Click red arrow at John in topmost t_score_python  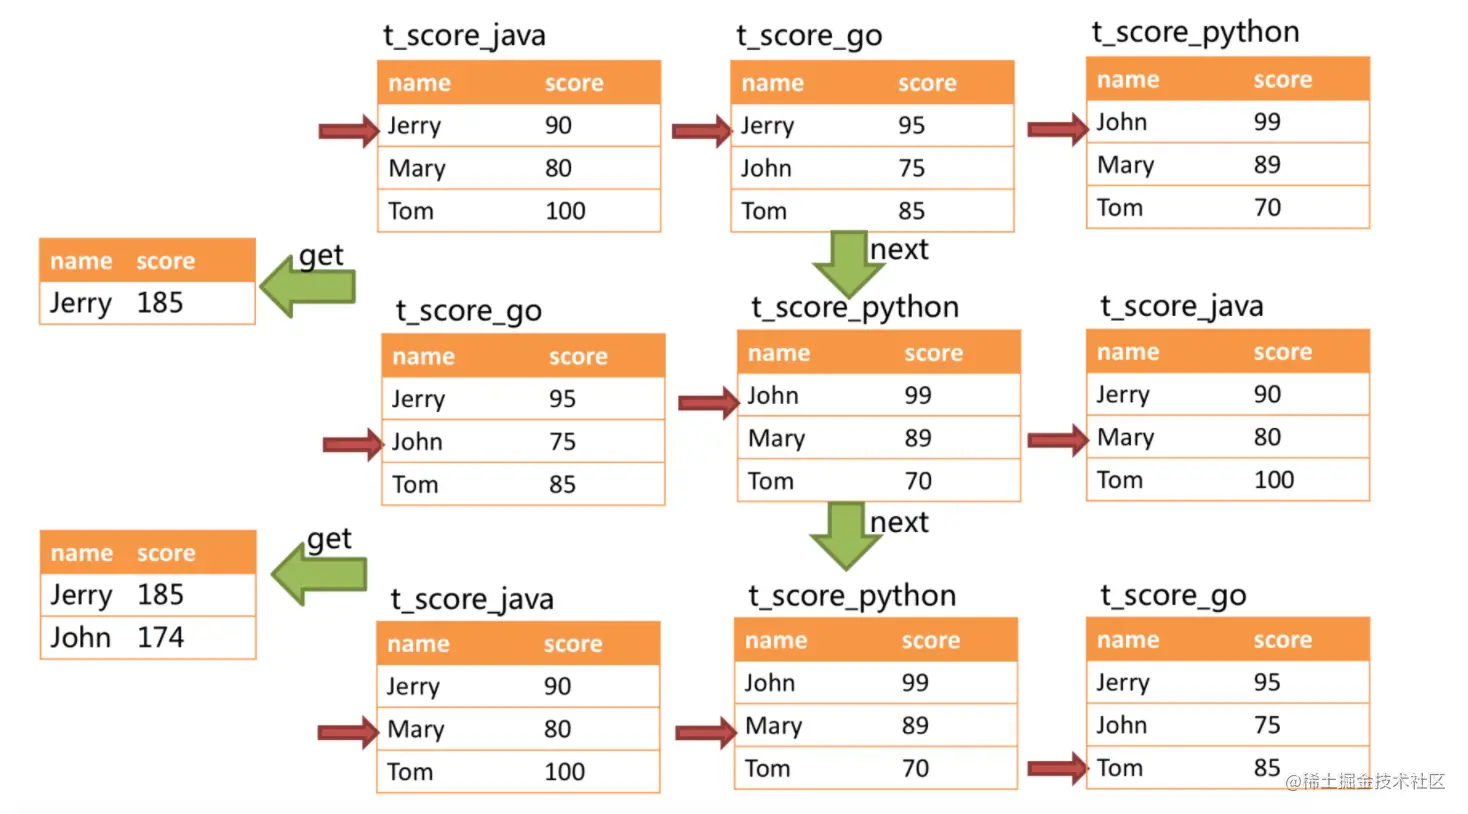click(x=1057, y=128)
